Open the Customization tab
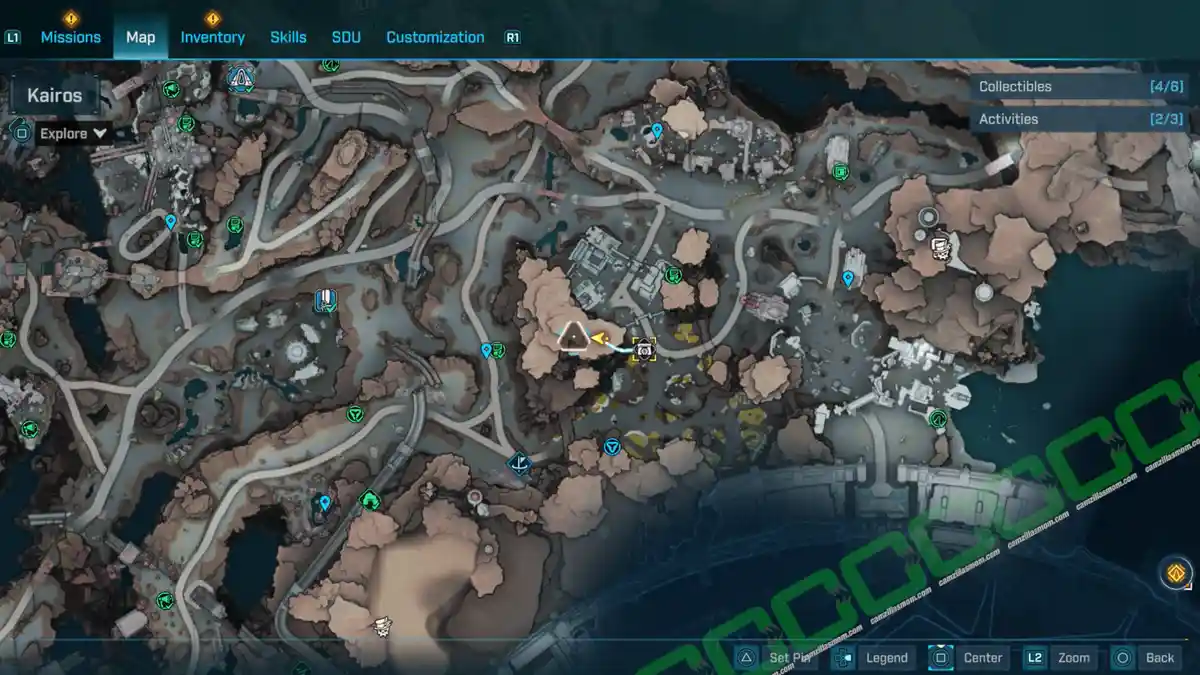 pos(435,37)
